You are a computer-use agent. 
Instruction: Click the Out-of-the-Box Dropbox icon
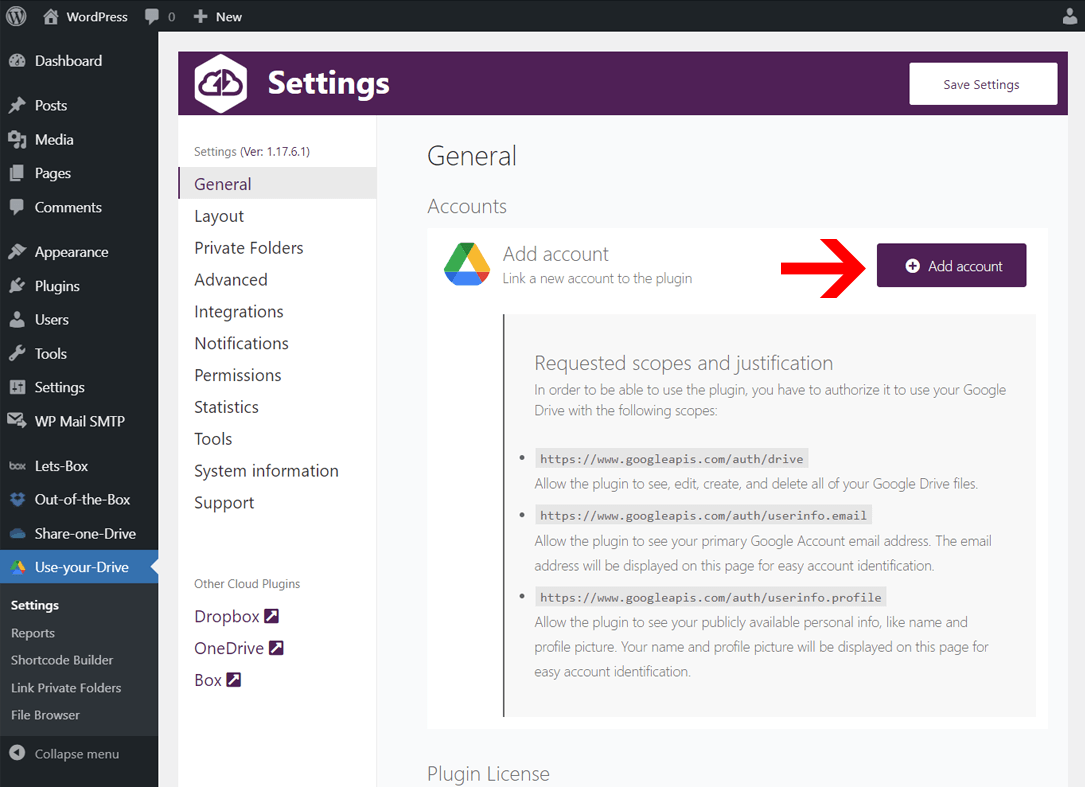pos(17,500)
